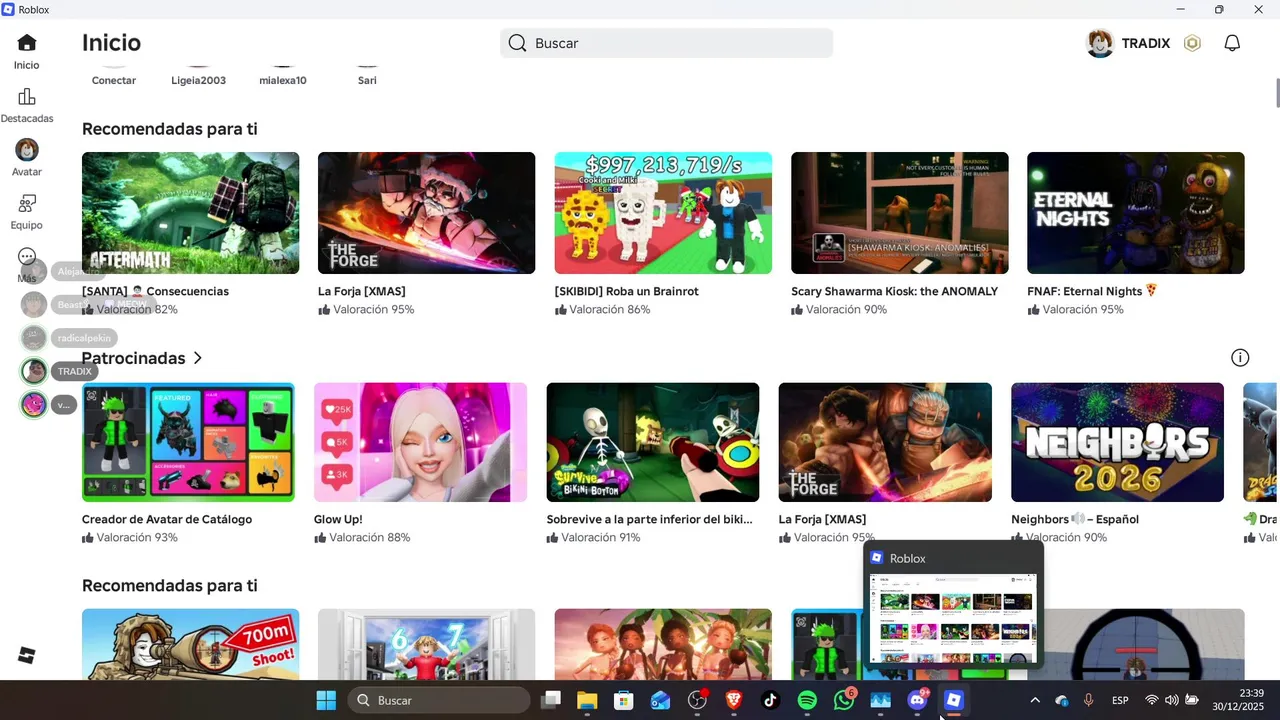Screen dimensions: 1280x720
Task: Open the volume tray icon
Action: point(1172,700)
